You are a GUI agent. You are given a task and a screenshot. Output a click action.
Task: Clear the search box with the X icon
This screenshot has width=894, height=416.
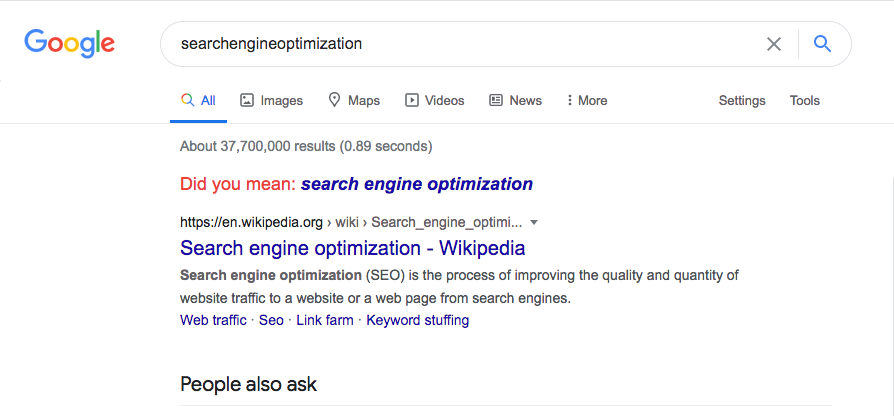pyautogui.click(x=774, y=44)
